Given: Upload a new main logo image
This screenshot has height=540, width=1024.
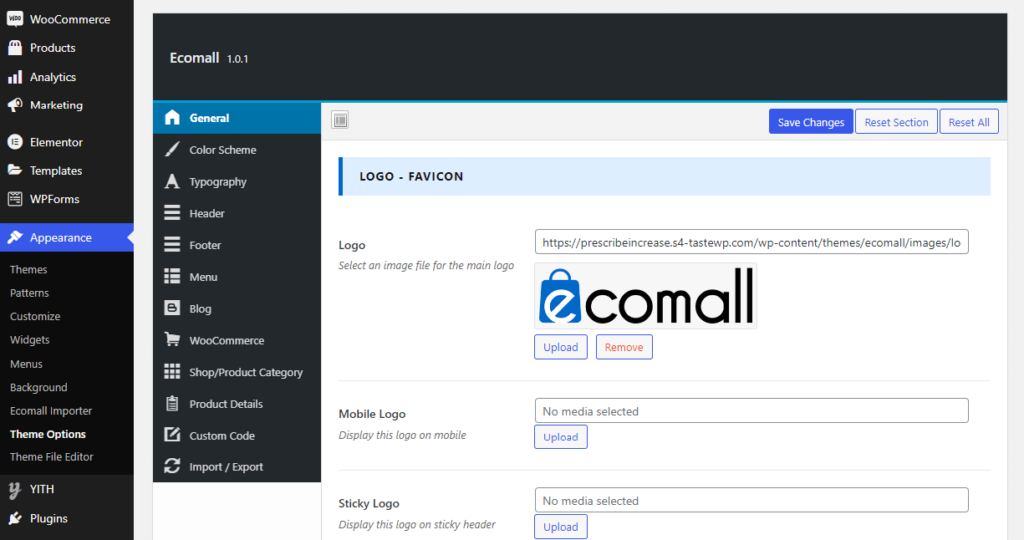Looking at the screenshot, I should (x=560, y=347).
